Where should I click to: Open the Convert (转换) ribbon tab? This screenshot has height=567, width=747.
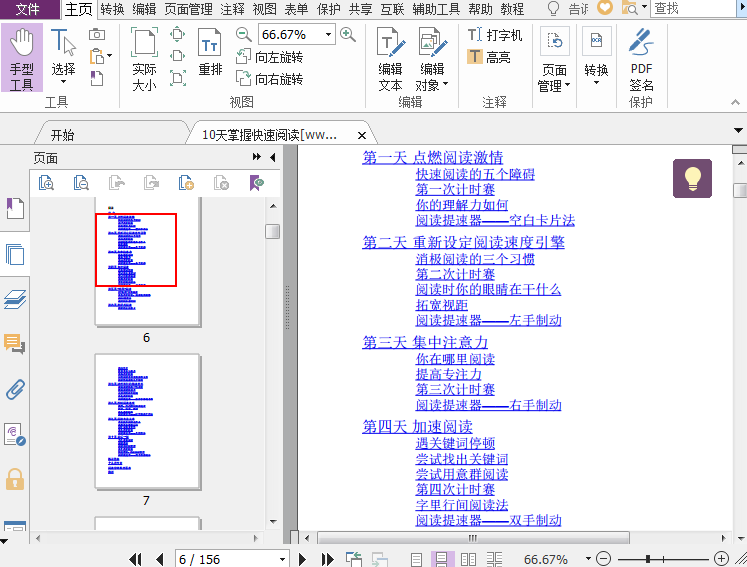point(113,9)
